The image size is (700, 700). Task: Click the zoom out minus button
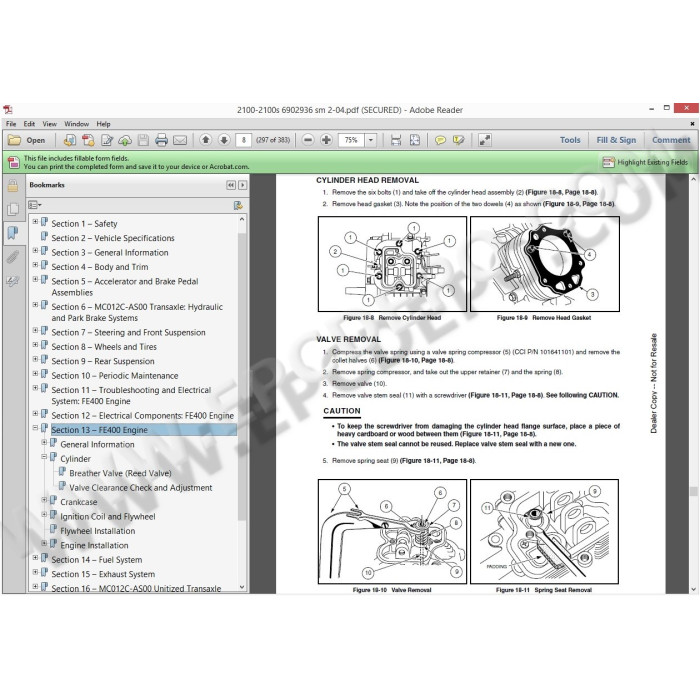pyautogui.click(x=308, y=140)
